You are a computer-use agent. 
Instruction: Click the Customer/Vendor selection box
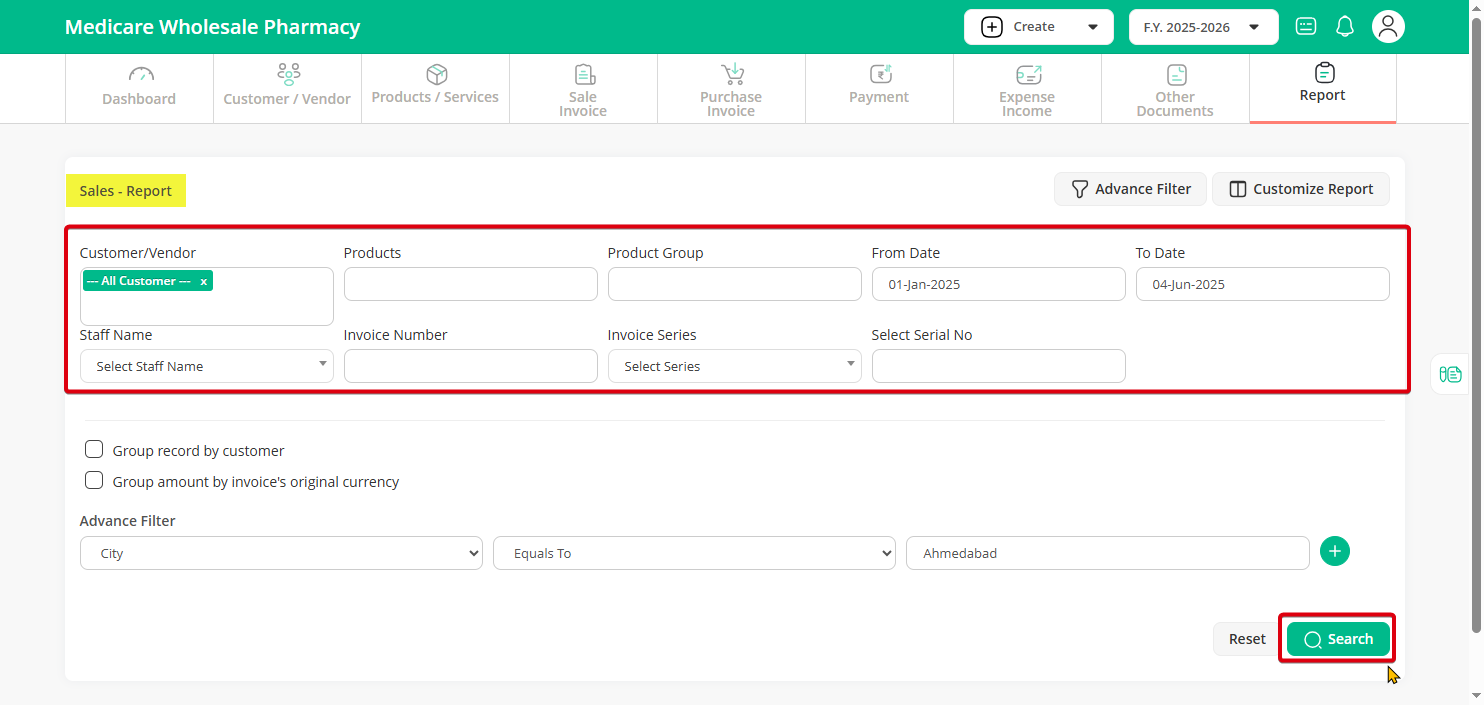coord(207,296)
